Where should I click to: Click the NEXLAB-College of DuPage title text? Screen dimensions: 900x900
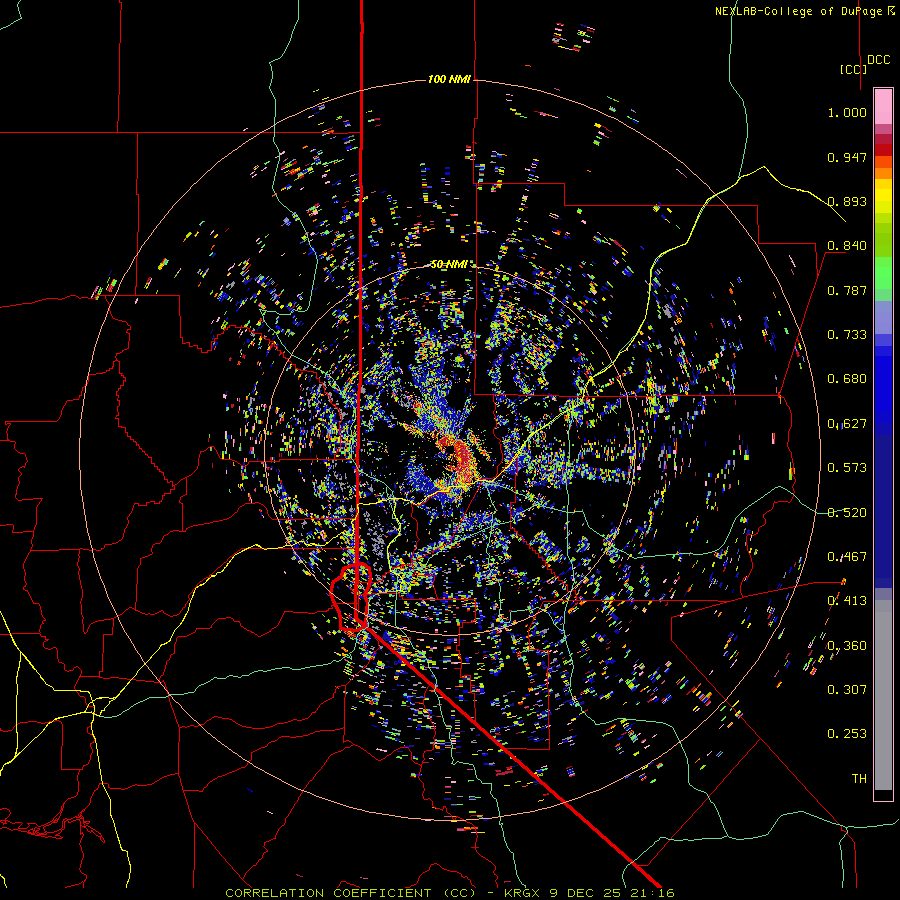[805, 11]
